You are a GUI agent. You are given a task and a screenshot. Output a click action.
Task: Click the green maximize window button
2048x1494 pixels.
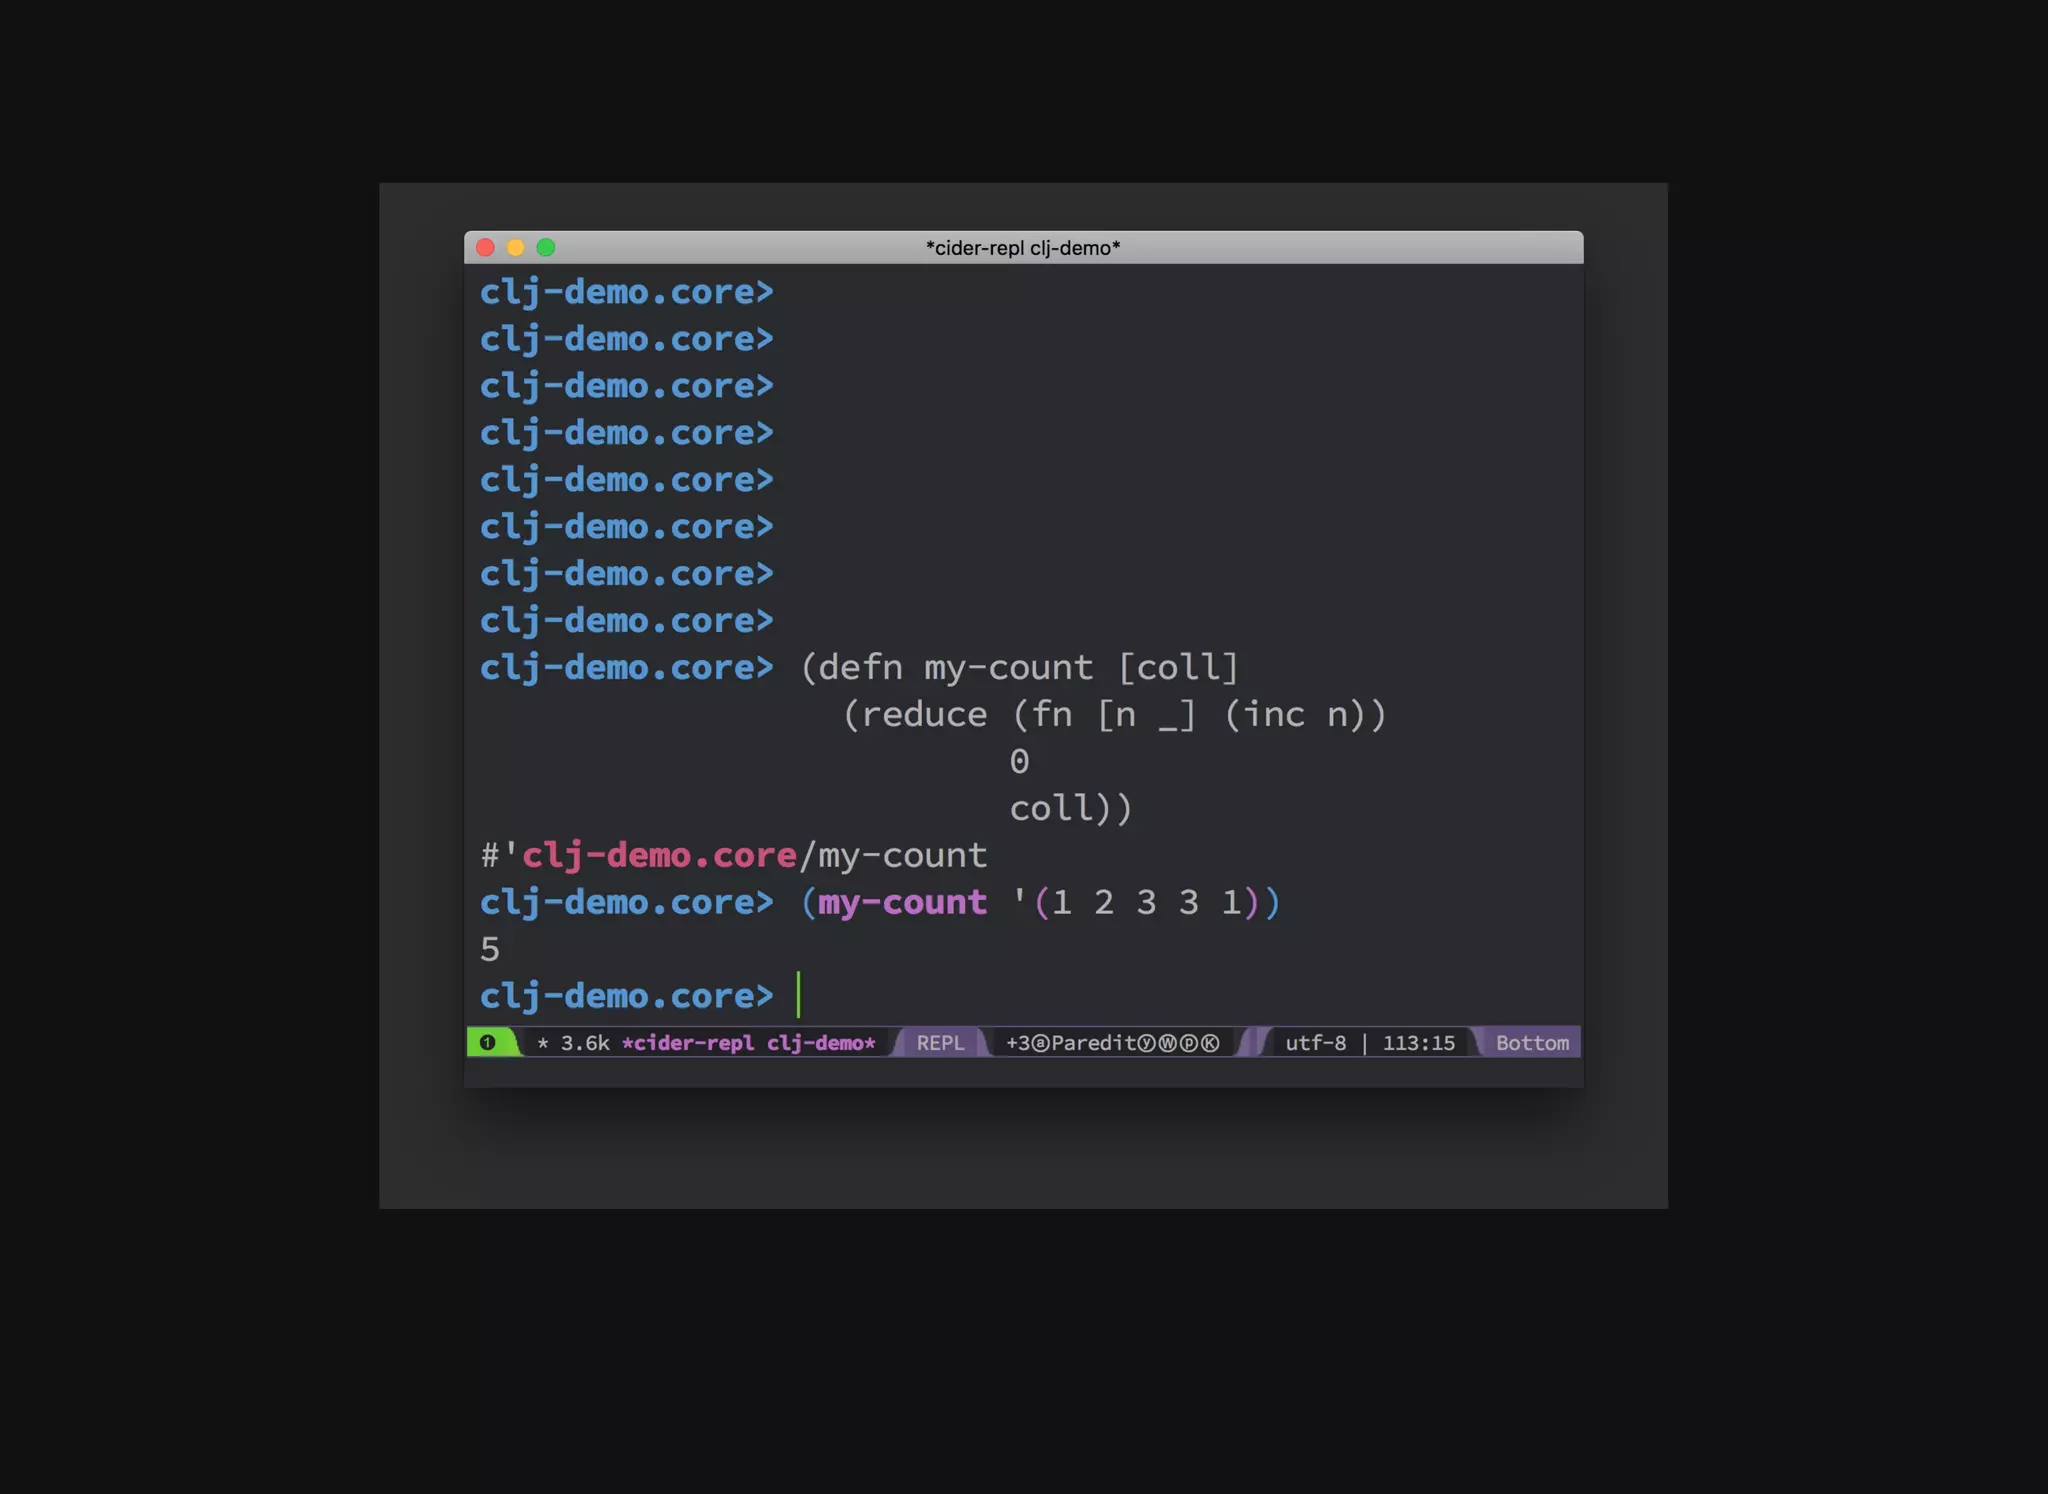[x=546, y=247]
